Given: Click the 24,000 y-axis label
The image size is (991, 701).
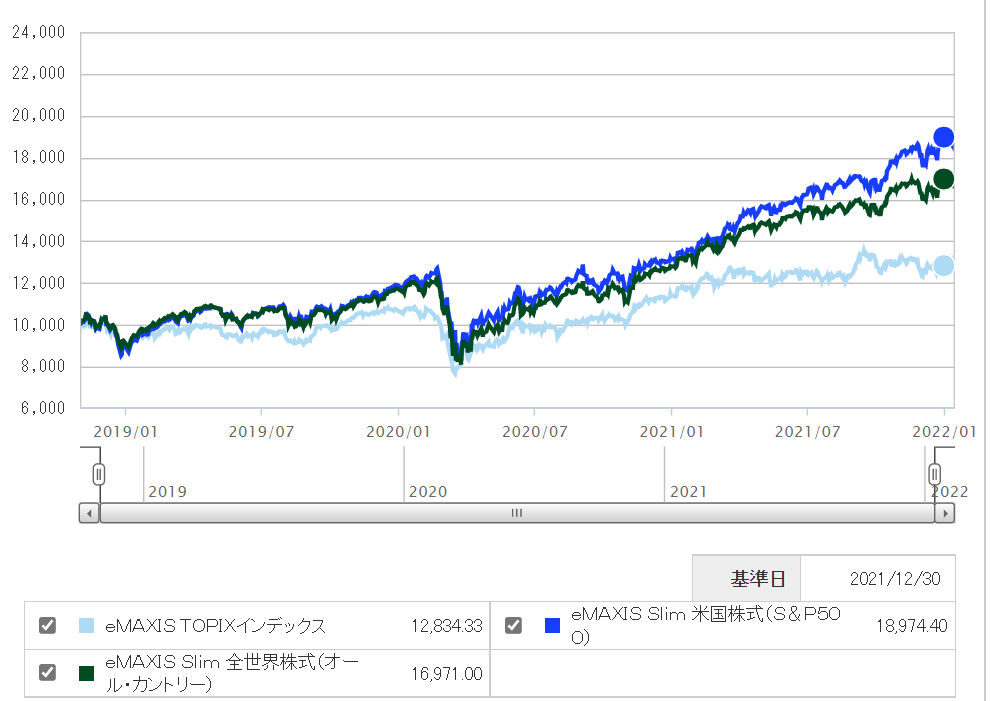Looking at the screenshot, I should [x=39, y=32].
